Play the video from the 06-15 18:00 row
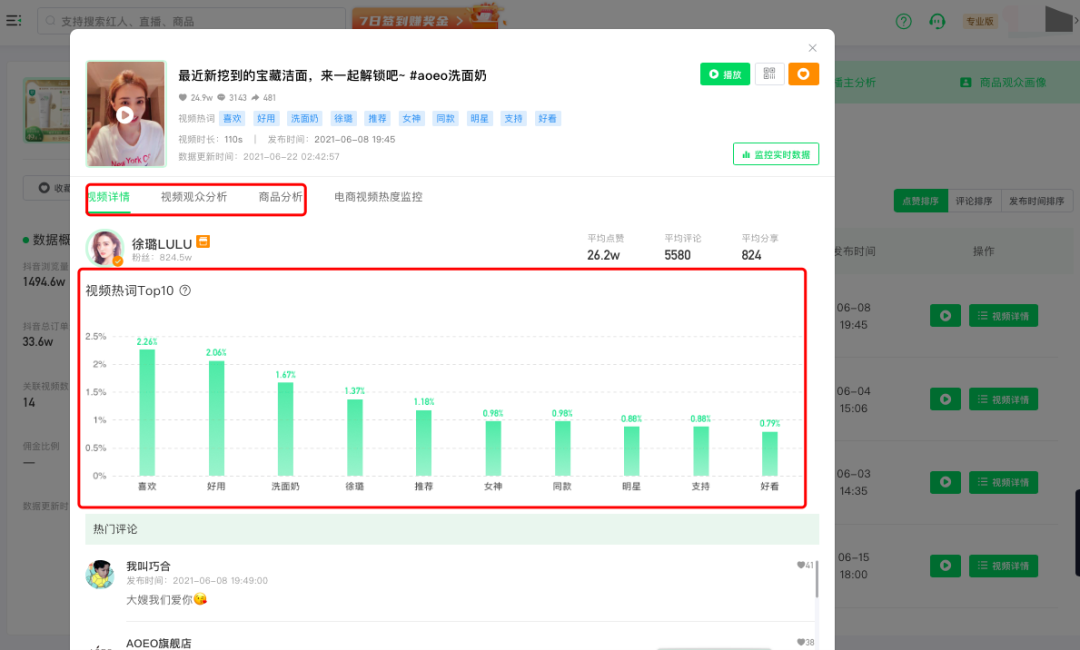 [945, 565]
